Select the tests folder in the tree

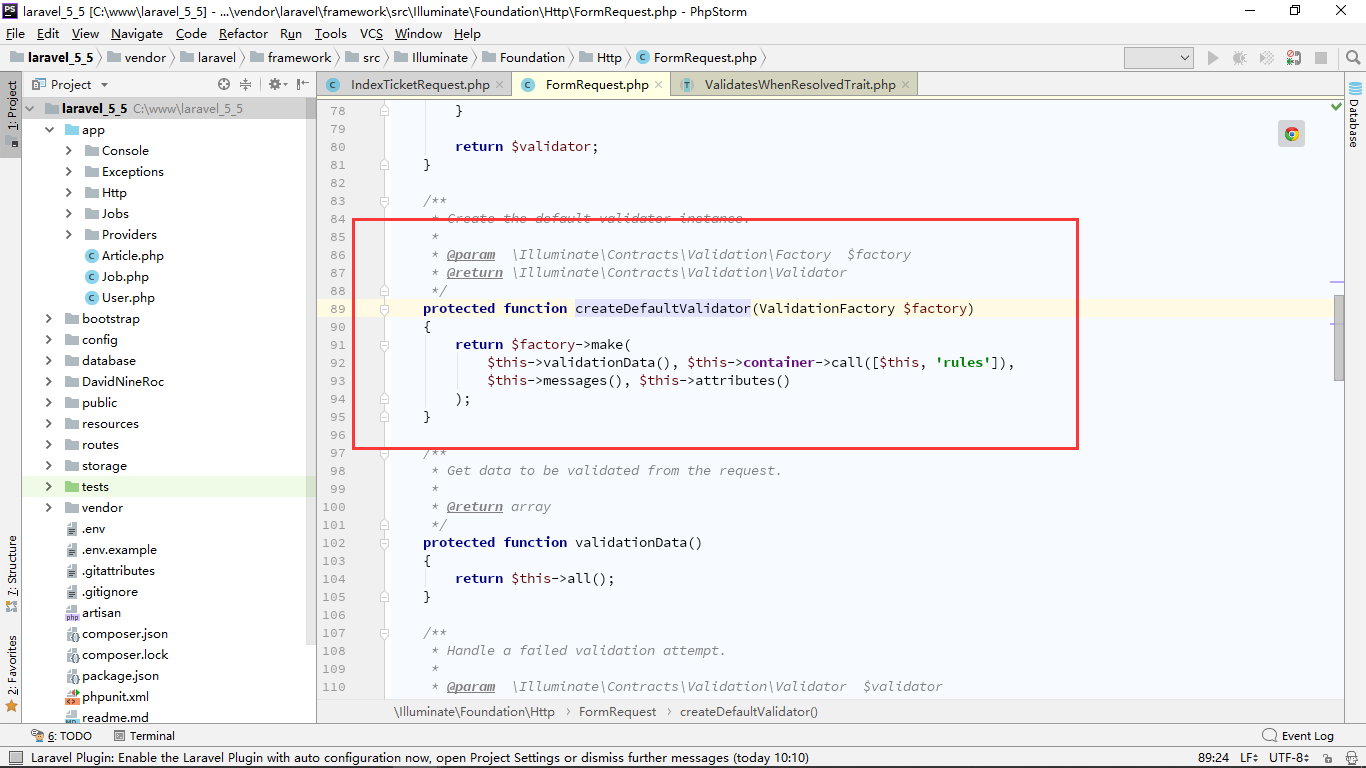pyautogui.click(x=95, y=487)
